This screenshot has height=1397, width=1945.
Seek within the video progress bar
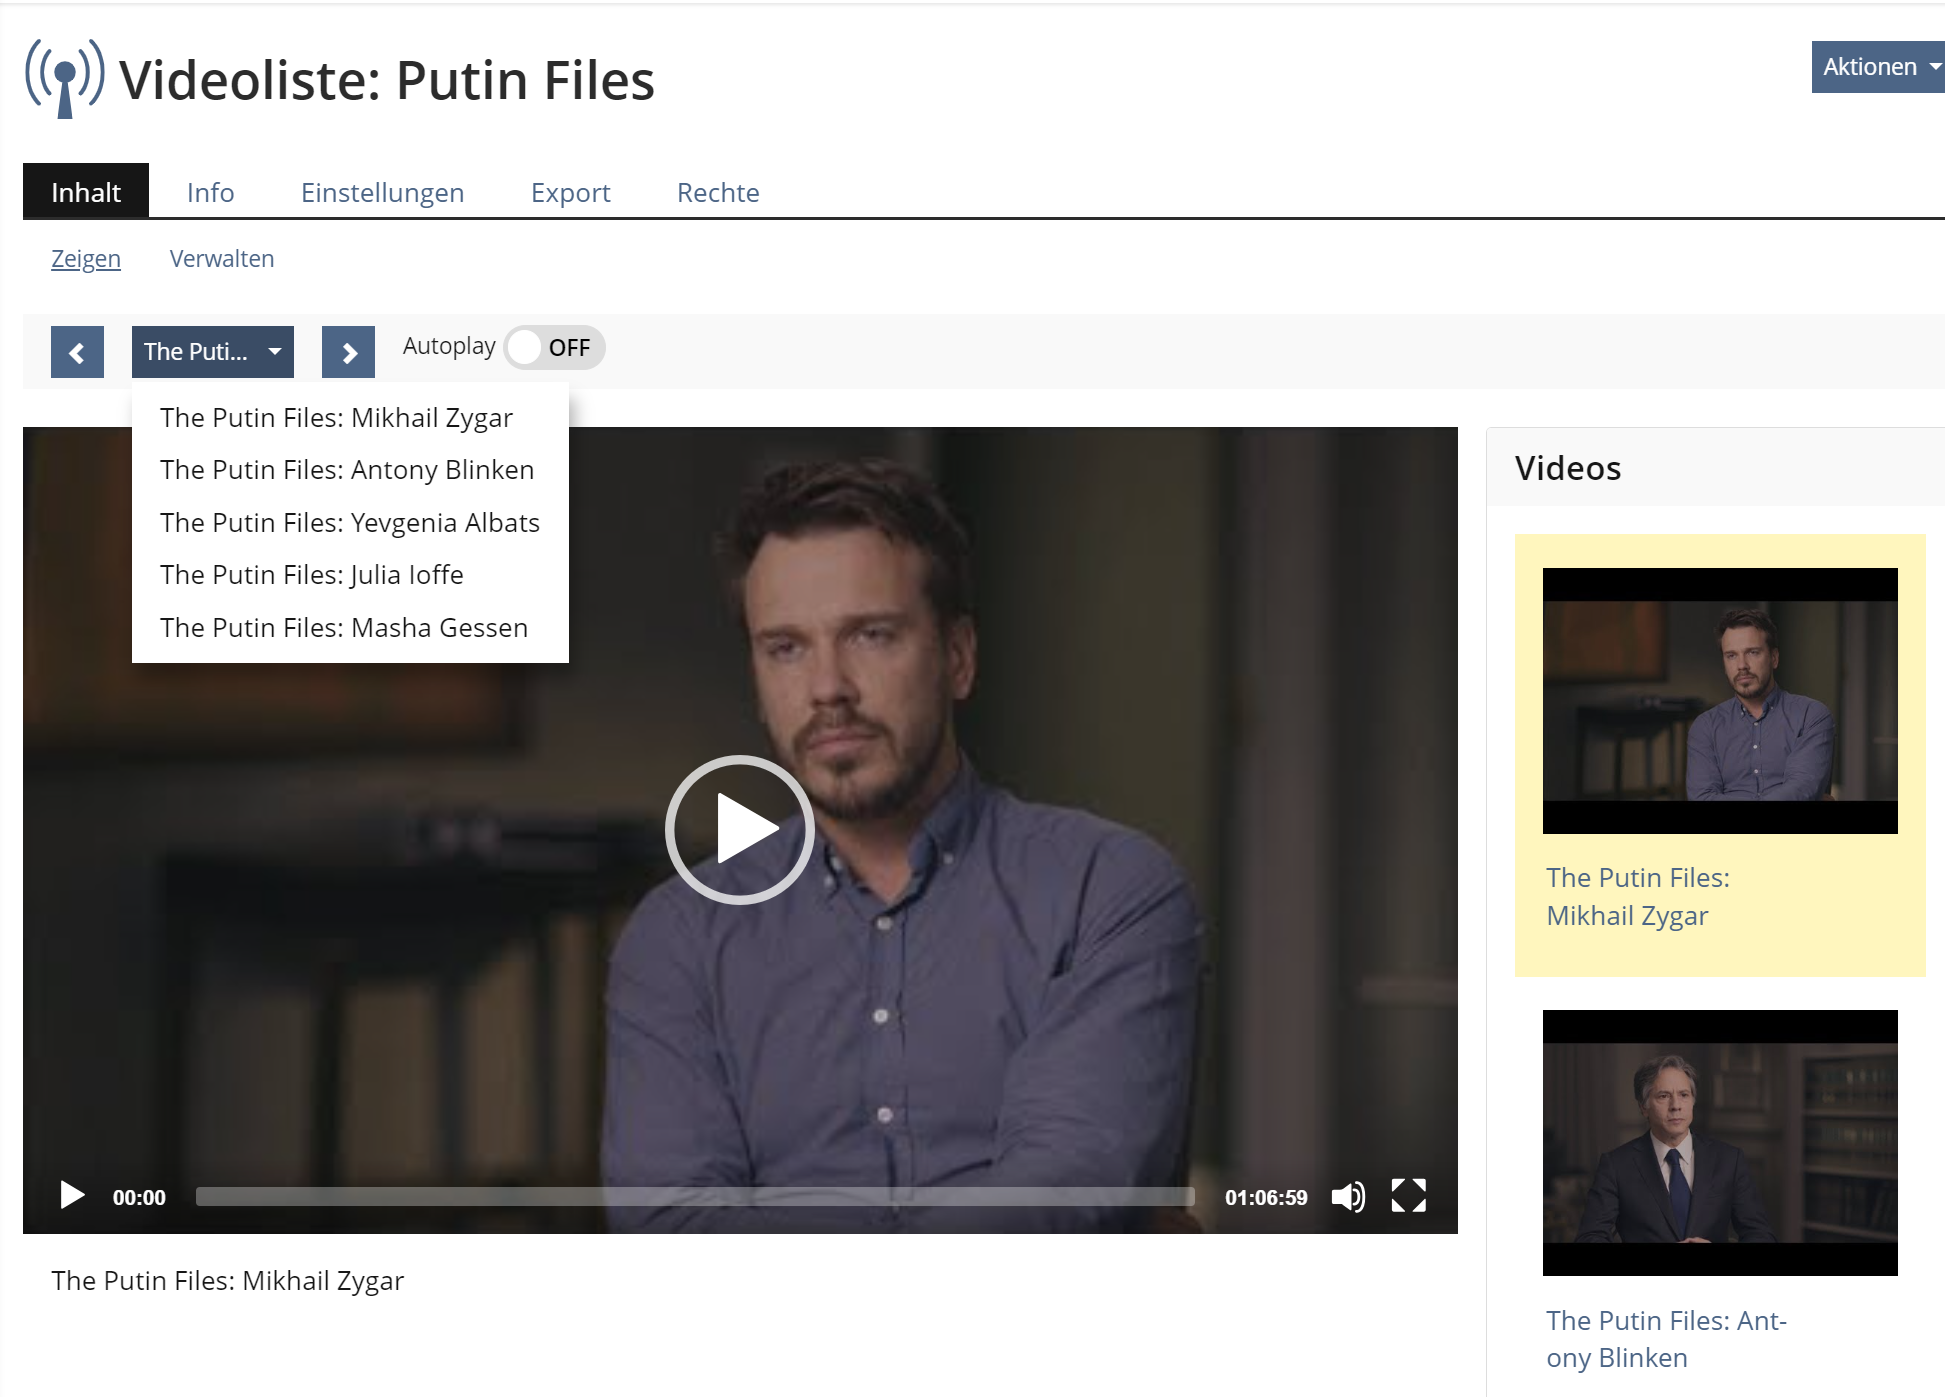(695, 1197)
